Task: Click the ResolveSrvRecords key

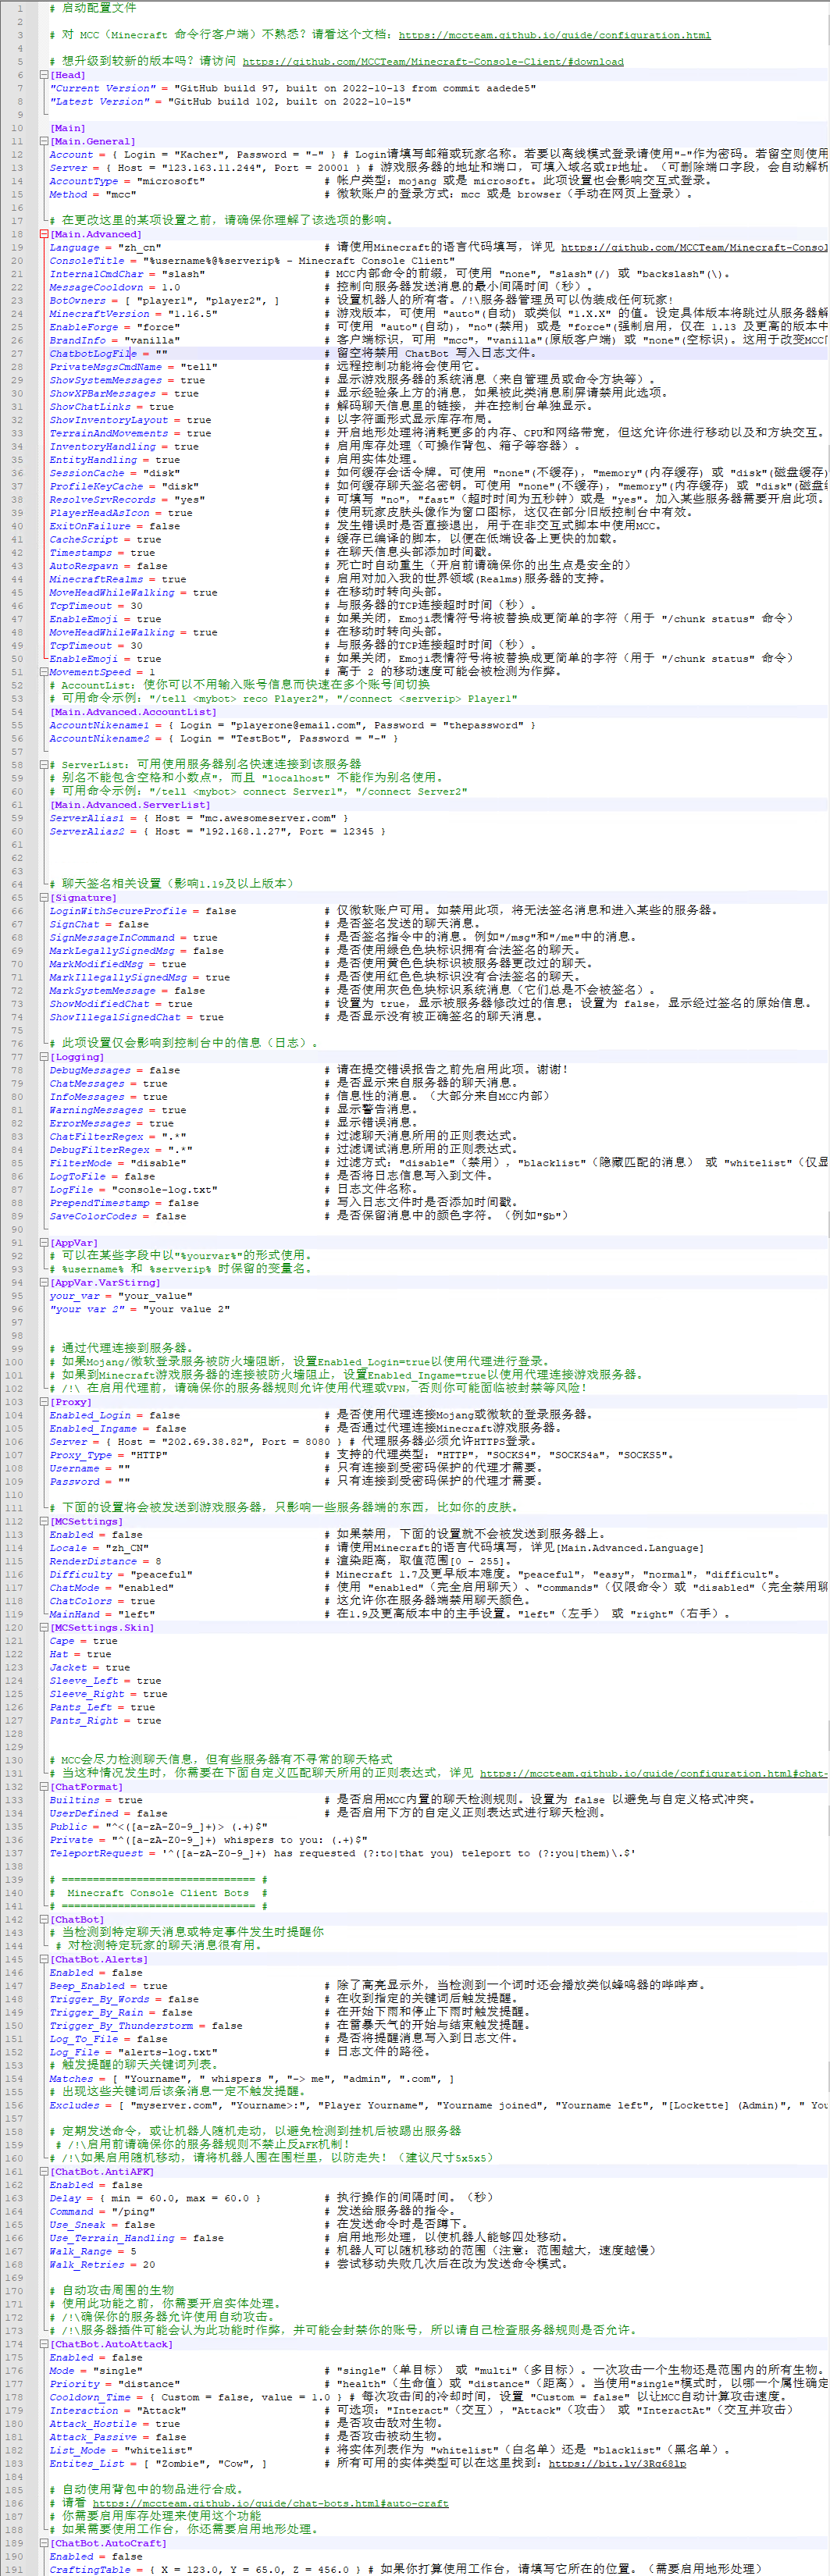Action: point(102,499)
